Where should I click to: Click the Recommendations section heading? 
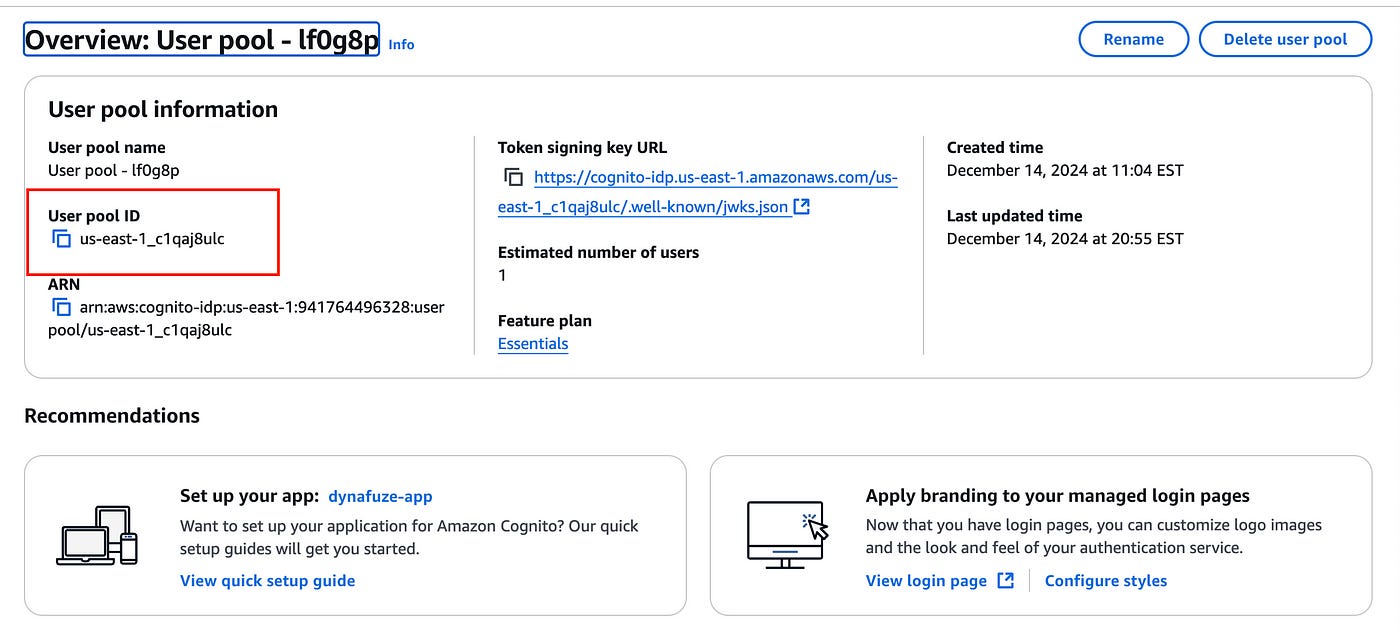pyautogui.click(x=112, y=416)
